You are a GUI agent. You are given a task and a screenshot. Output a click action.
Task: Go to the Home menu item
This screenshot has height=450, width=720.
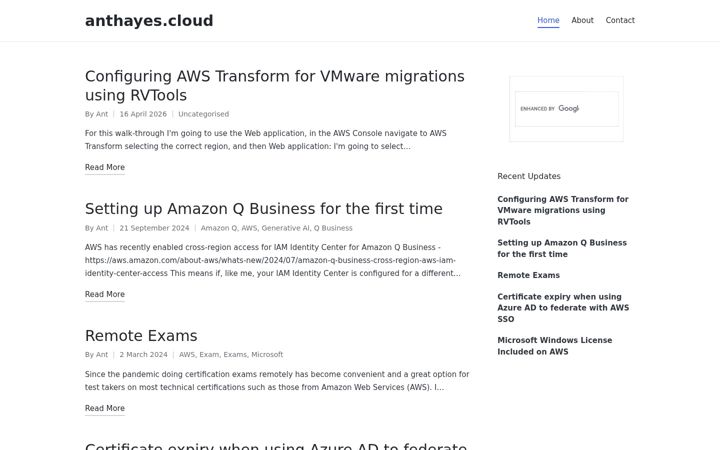(x=548, y=20)
